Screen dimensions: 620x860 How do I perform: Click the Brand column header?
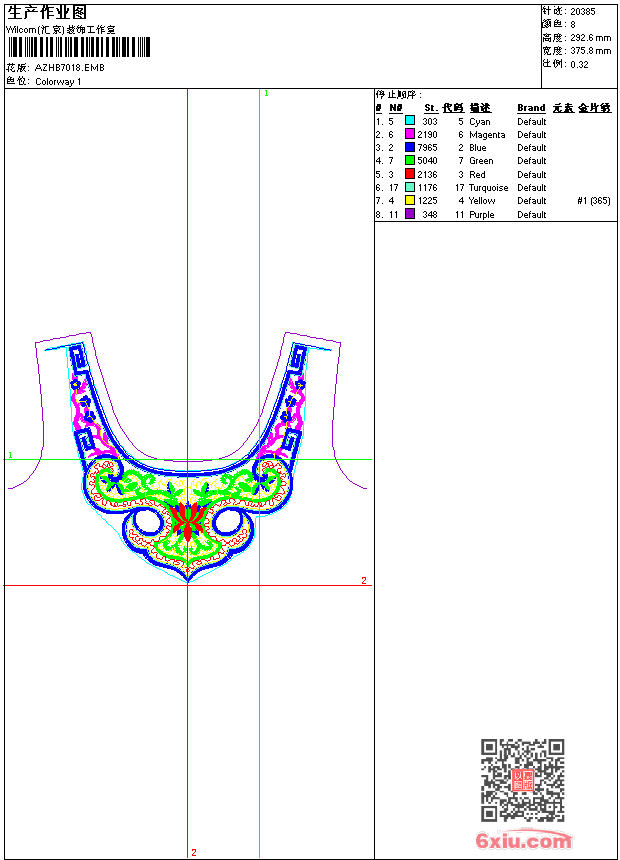click(x=531, y=108)
